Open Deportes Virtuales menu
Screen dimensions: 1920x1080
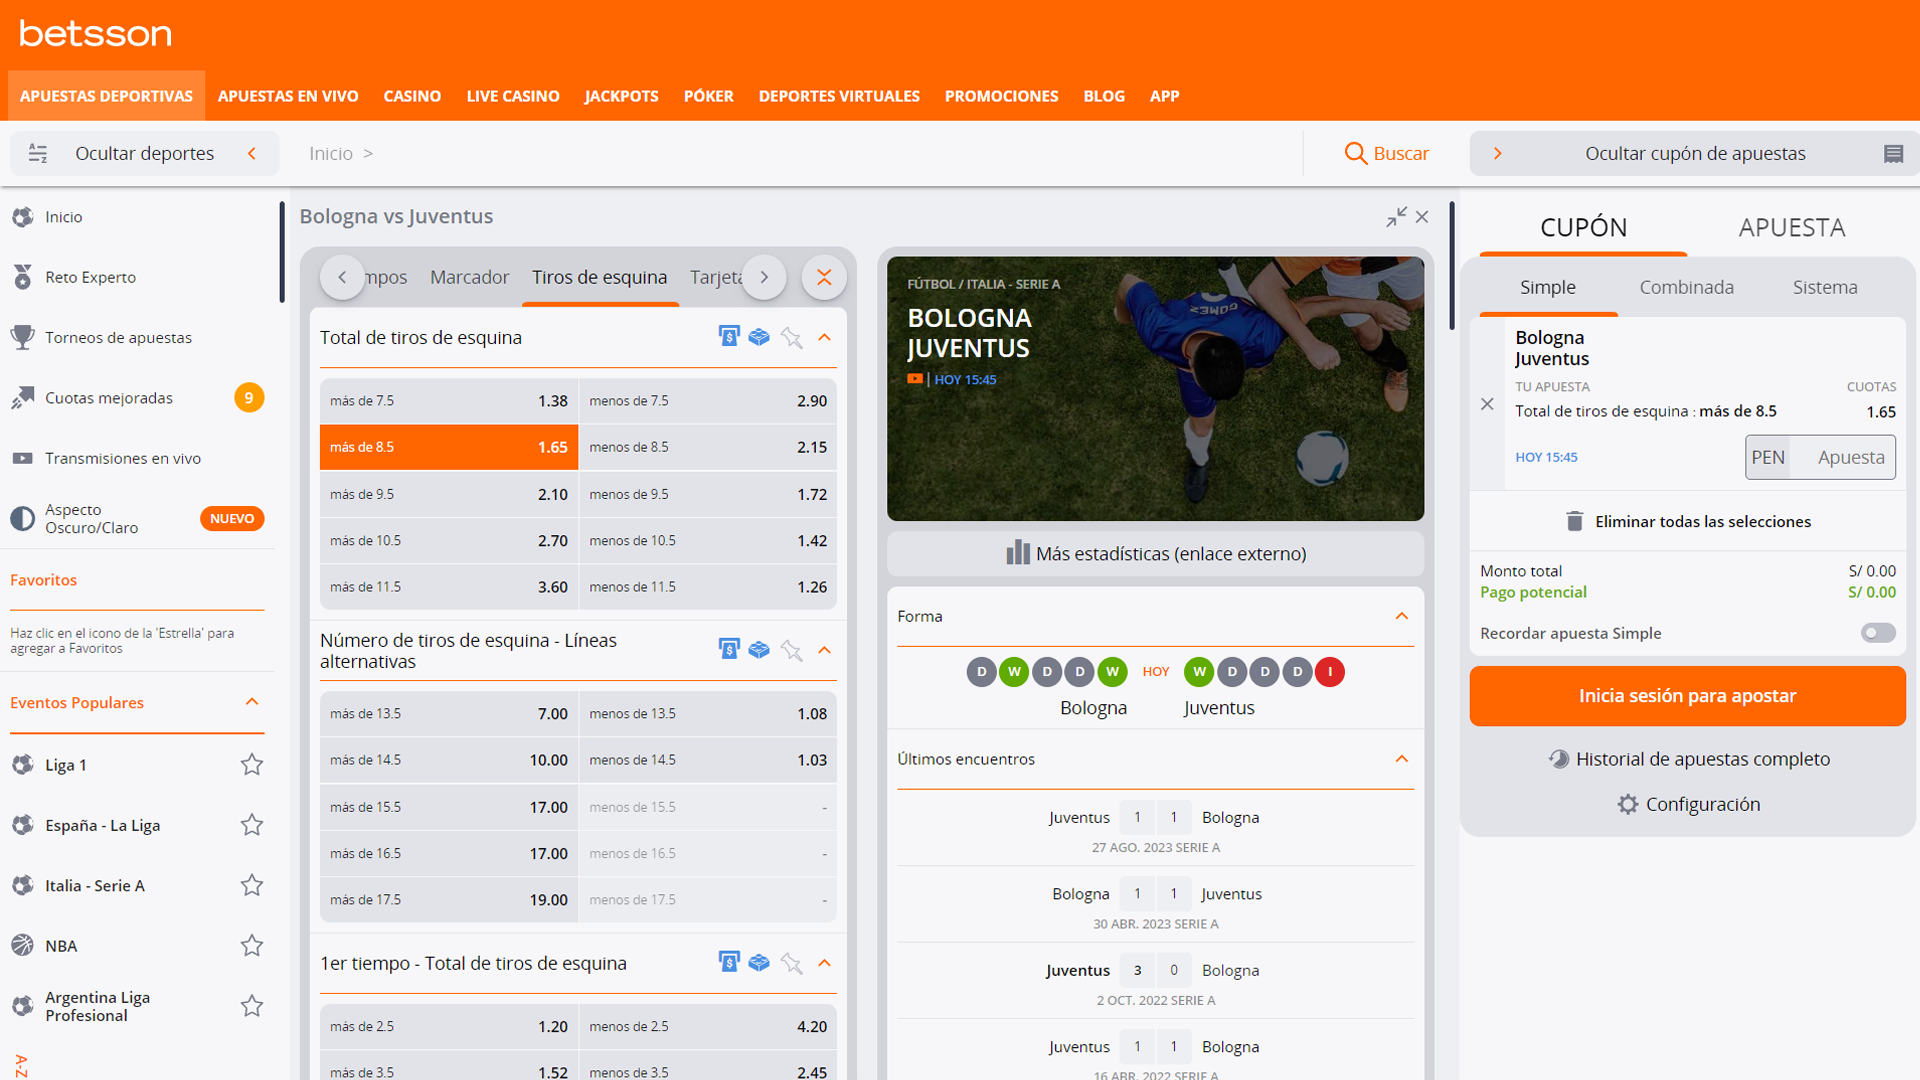coord(839,96)
